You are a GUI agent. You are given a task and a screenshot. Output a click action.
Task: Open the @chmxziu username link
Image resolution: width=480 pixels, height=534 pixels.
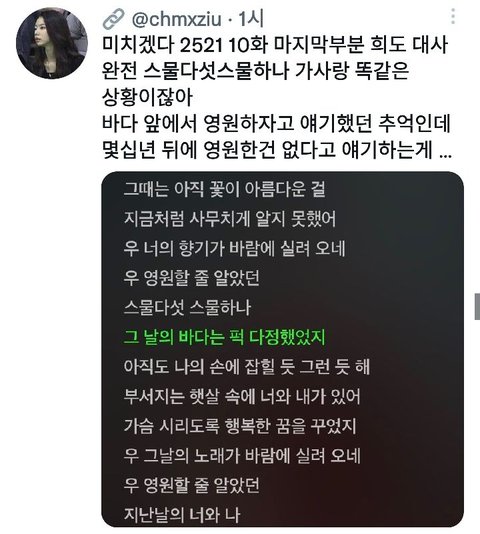(176, 19)
